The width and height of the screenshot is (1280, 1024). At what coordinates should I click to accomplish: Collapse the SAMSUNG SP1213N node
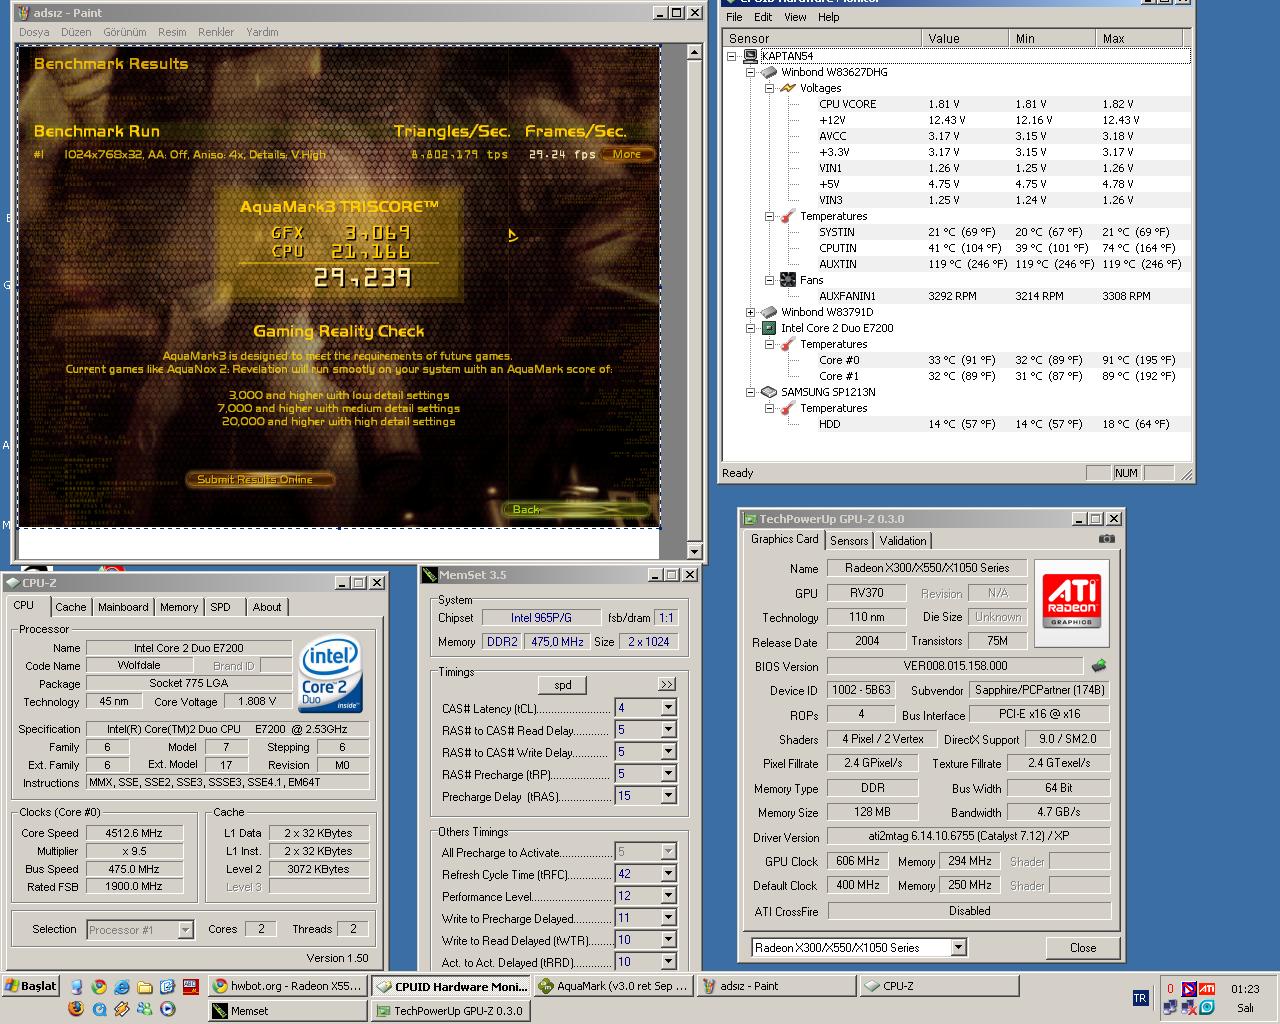click(751, 392)
